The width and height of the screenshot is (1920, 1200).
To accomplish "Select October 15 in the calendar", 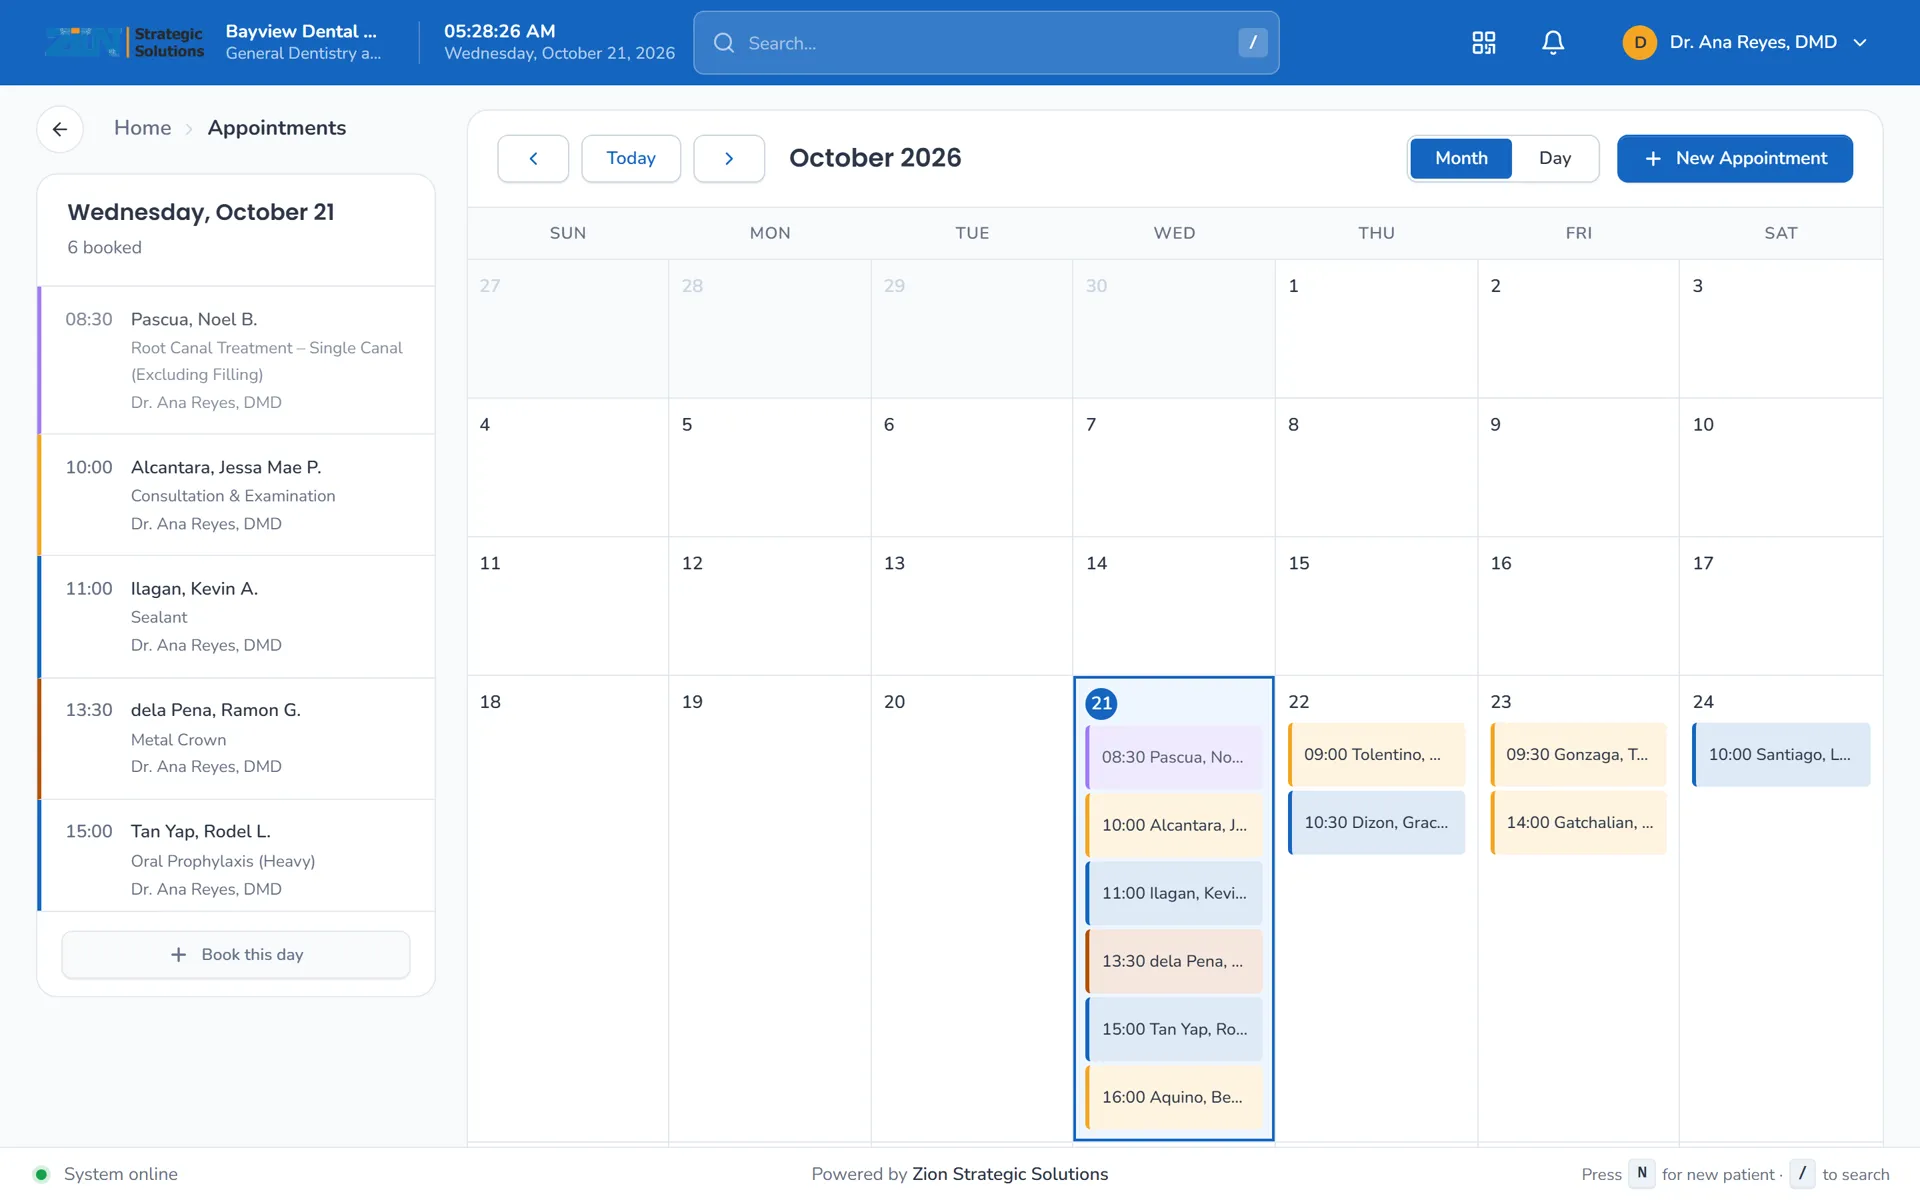I will tap(1376, 606).
